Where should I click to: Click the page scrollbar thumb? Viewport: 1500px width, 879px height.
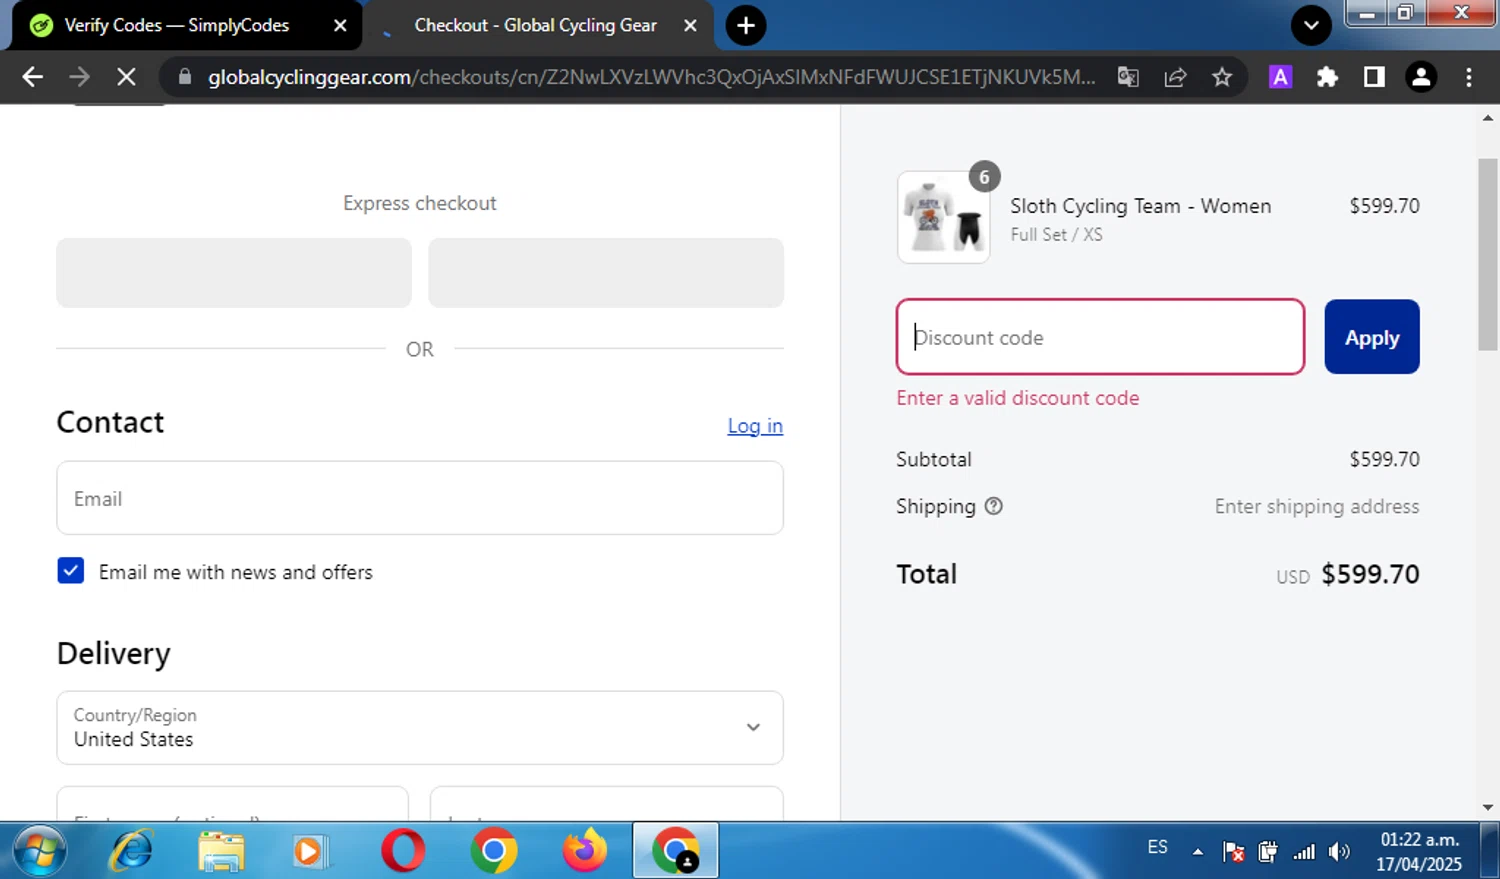point(1488,255)
